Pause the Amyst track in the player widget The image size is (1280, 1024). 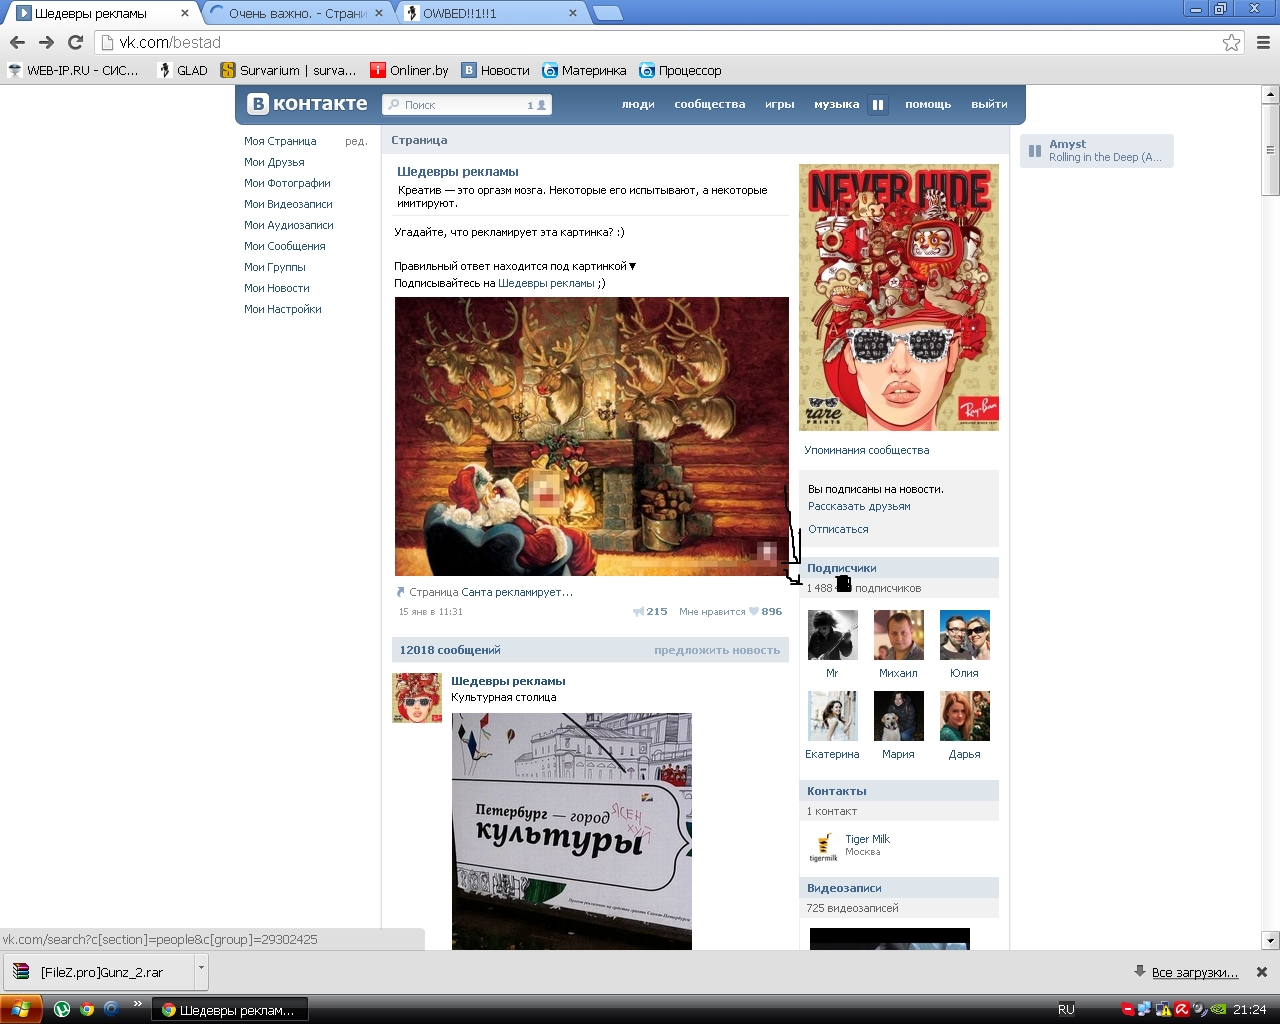coord(1035,151)
